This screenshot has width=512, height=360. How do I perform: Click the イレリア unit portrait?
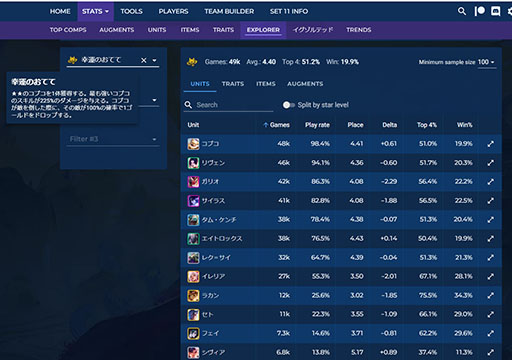(193, 276)
